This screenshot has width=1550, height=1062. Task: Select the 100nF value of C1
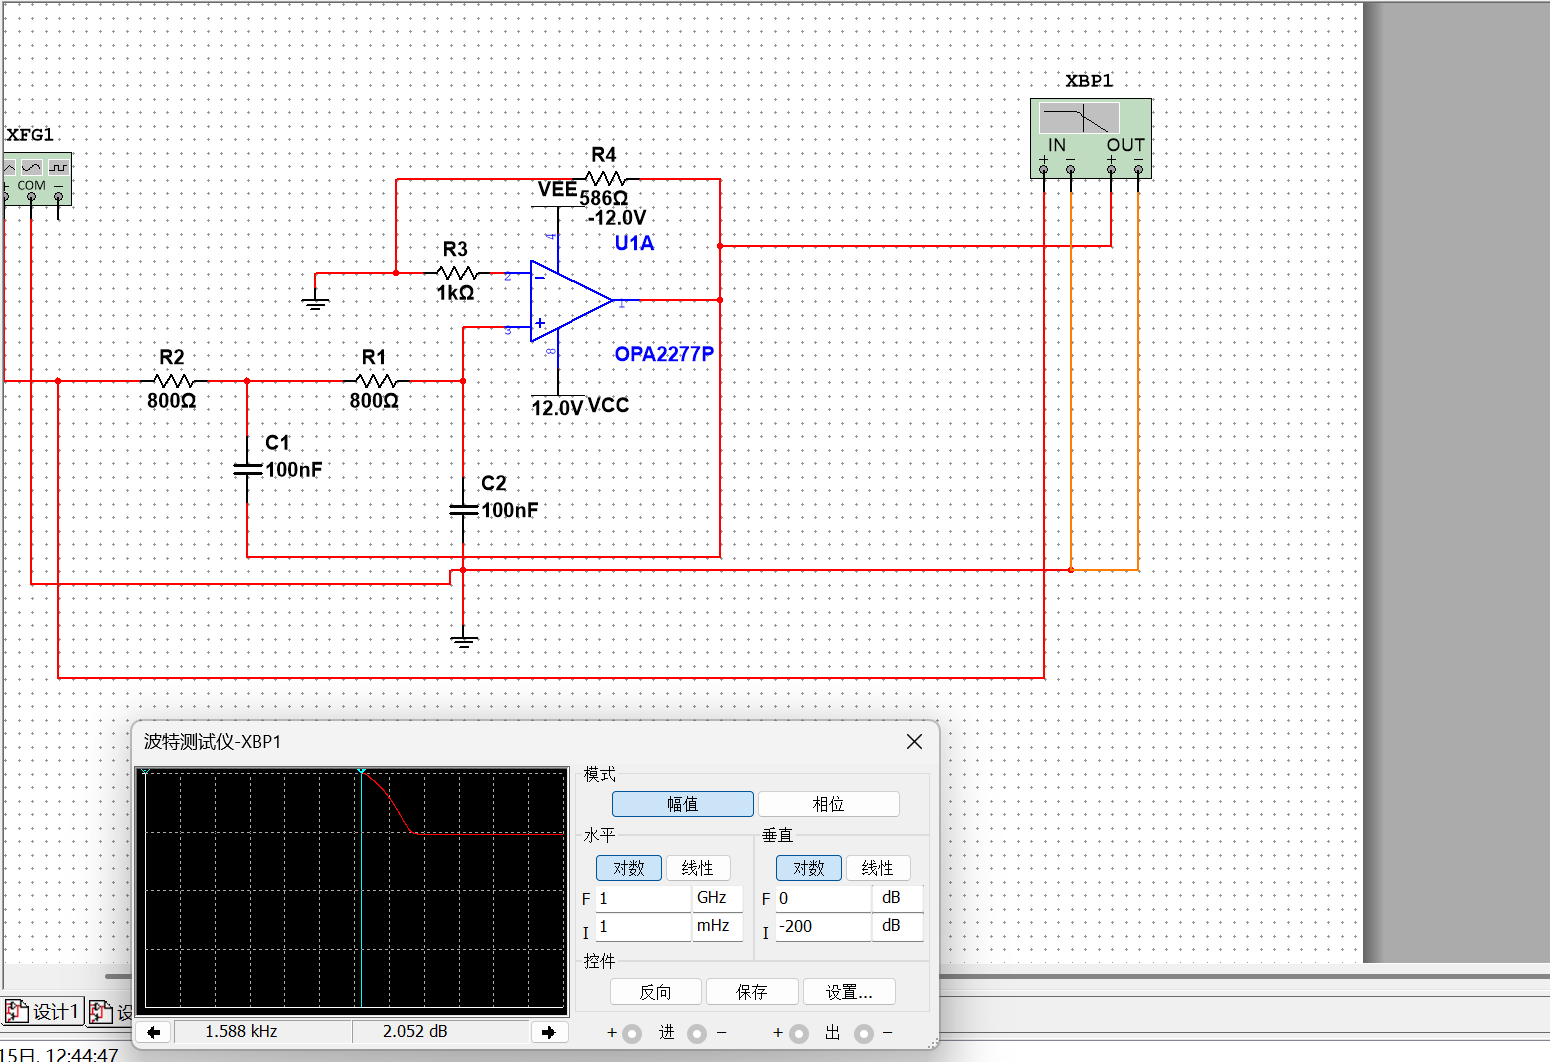[294, 470]
